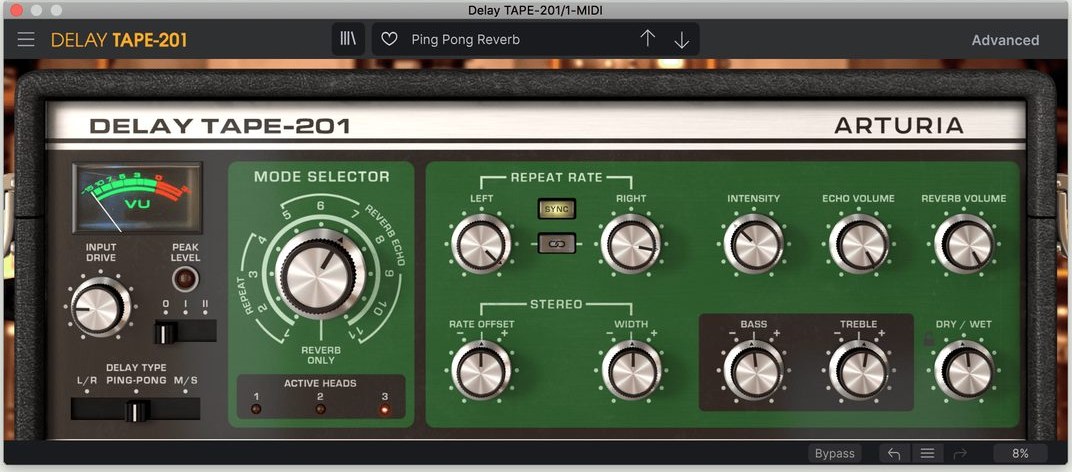Favorite the preset with heart icon
1072x472 pixels.
389,40
